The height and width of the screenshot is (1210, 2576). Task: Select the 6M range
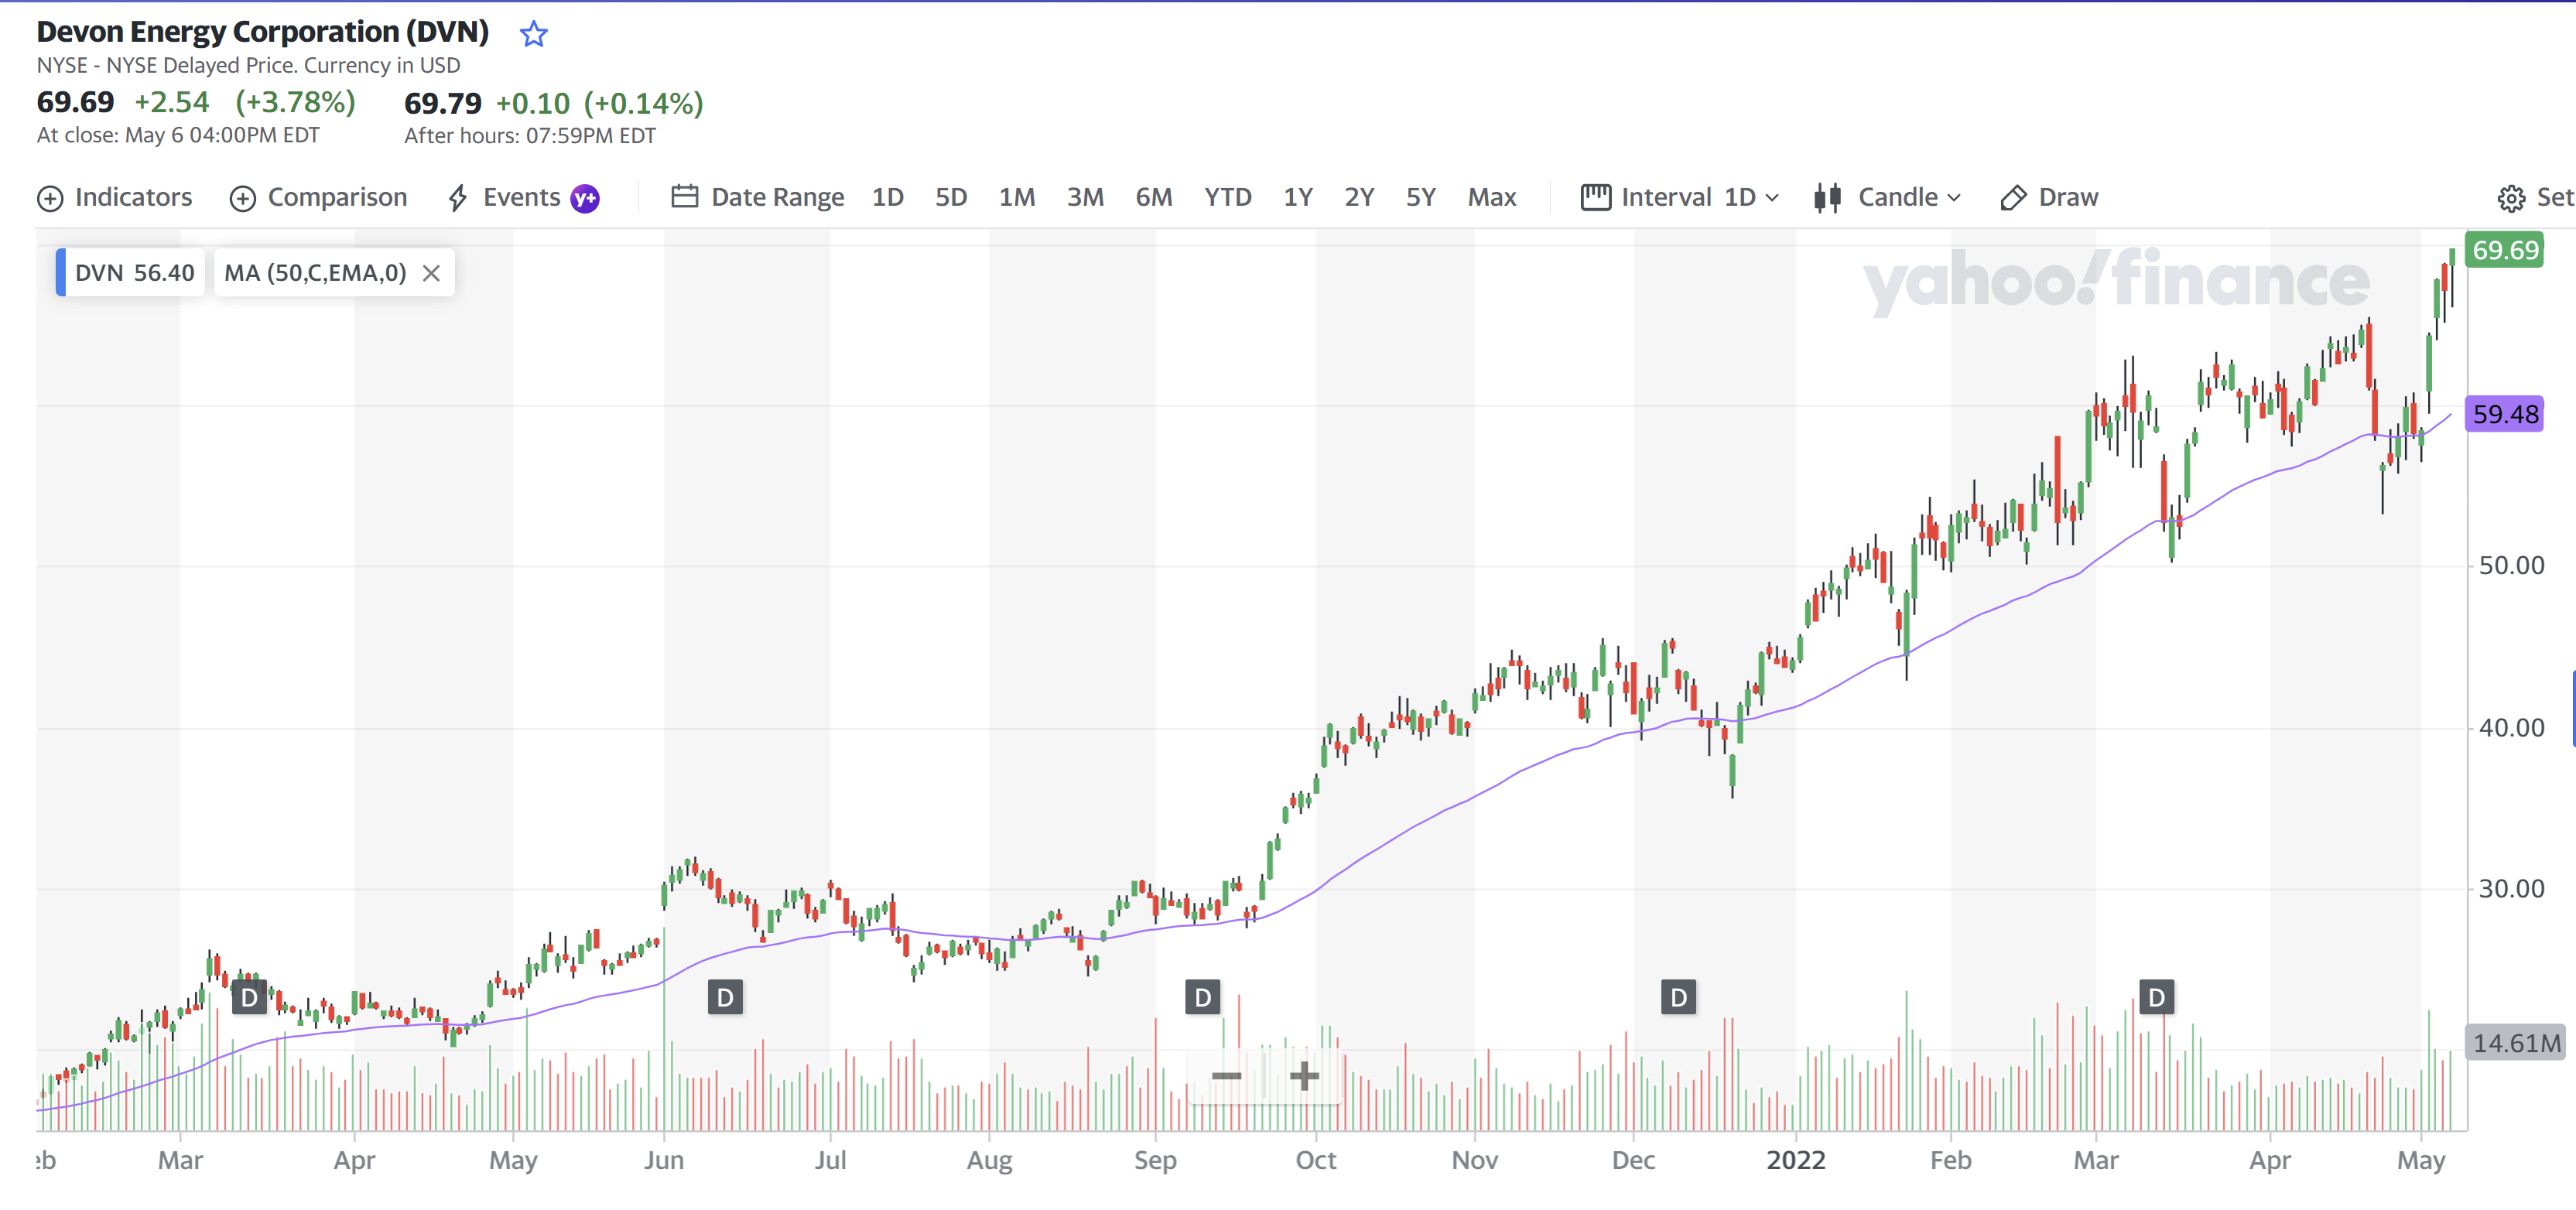pos(1153,197)
